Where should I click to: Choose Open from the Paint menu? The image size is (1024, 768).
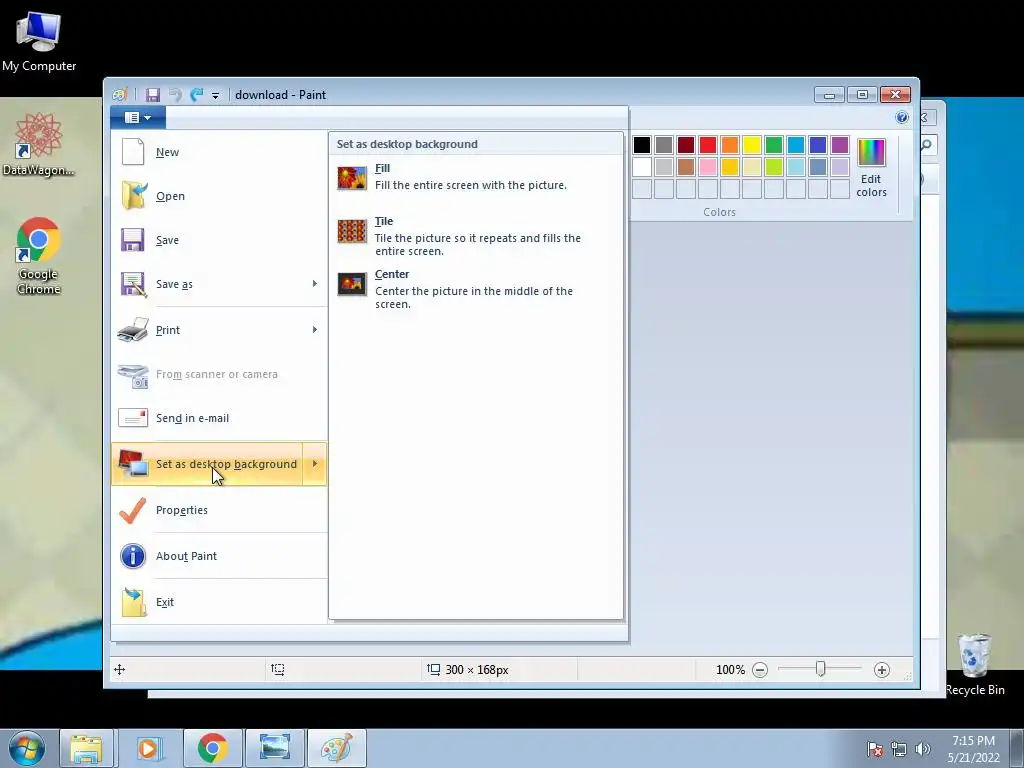[x=219, y=196]
